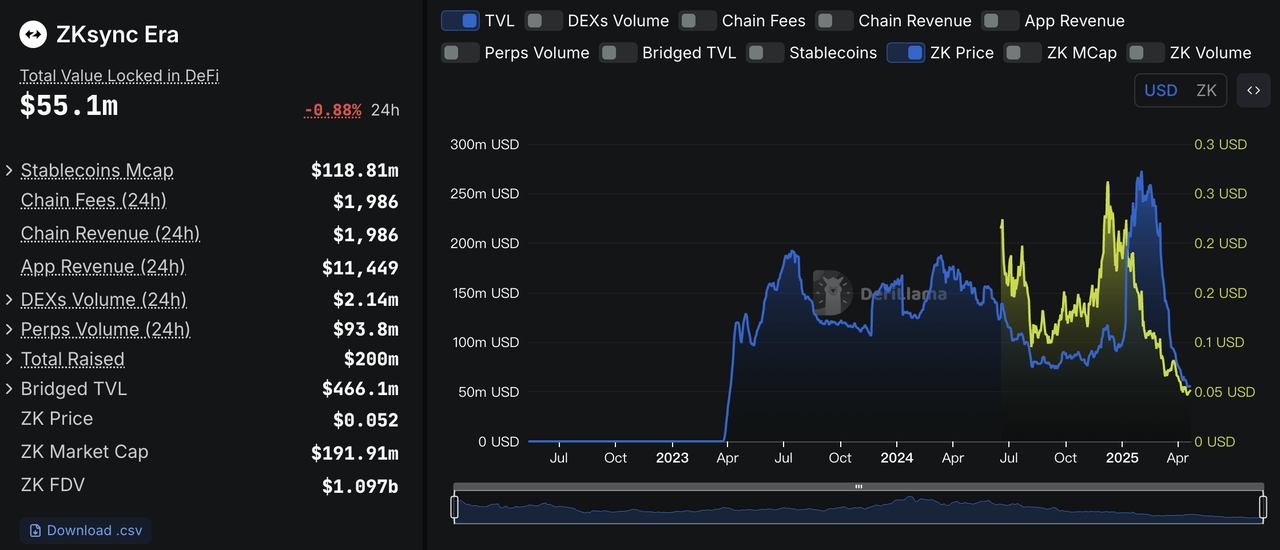Click the embed code icon button

pyautogui.click(x=1253, y=90)
